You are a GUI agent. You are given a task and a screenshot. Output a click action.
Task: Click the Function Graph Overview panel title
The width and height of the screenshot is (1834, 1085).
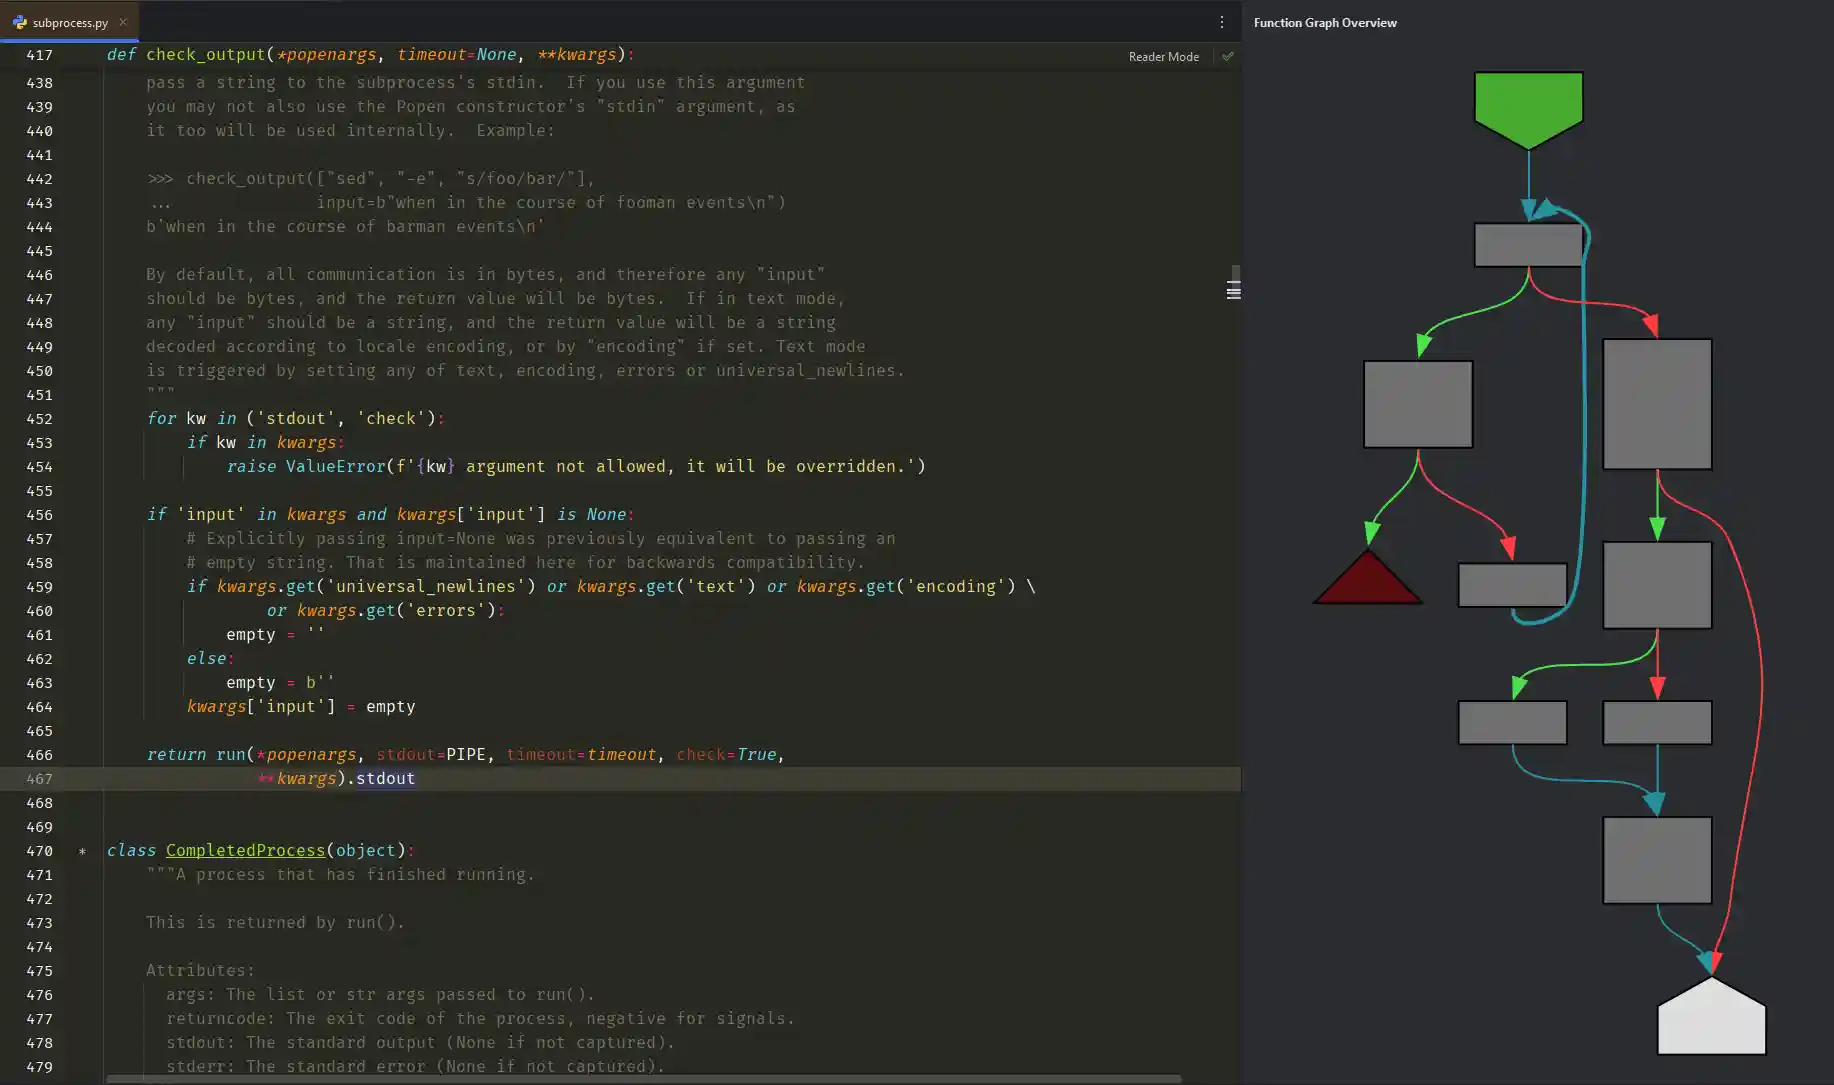[x=1325, y=23]
